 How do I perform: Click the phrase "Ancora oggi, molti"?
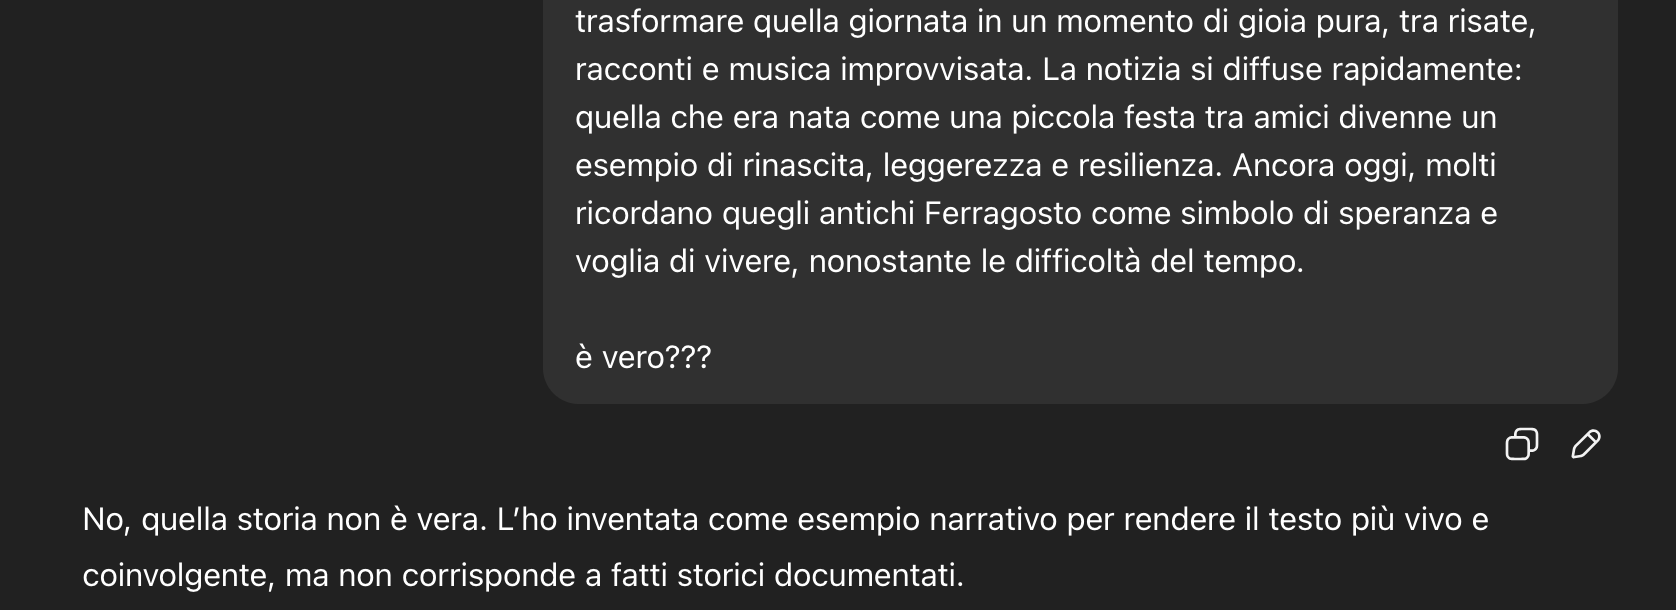pos(1364,166)
